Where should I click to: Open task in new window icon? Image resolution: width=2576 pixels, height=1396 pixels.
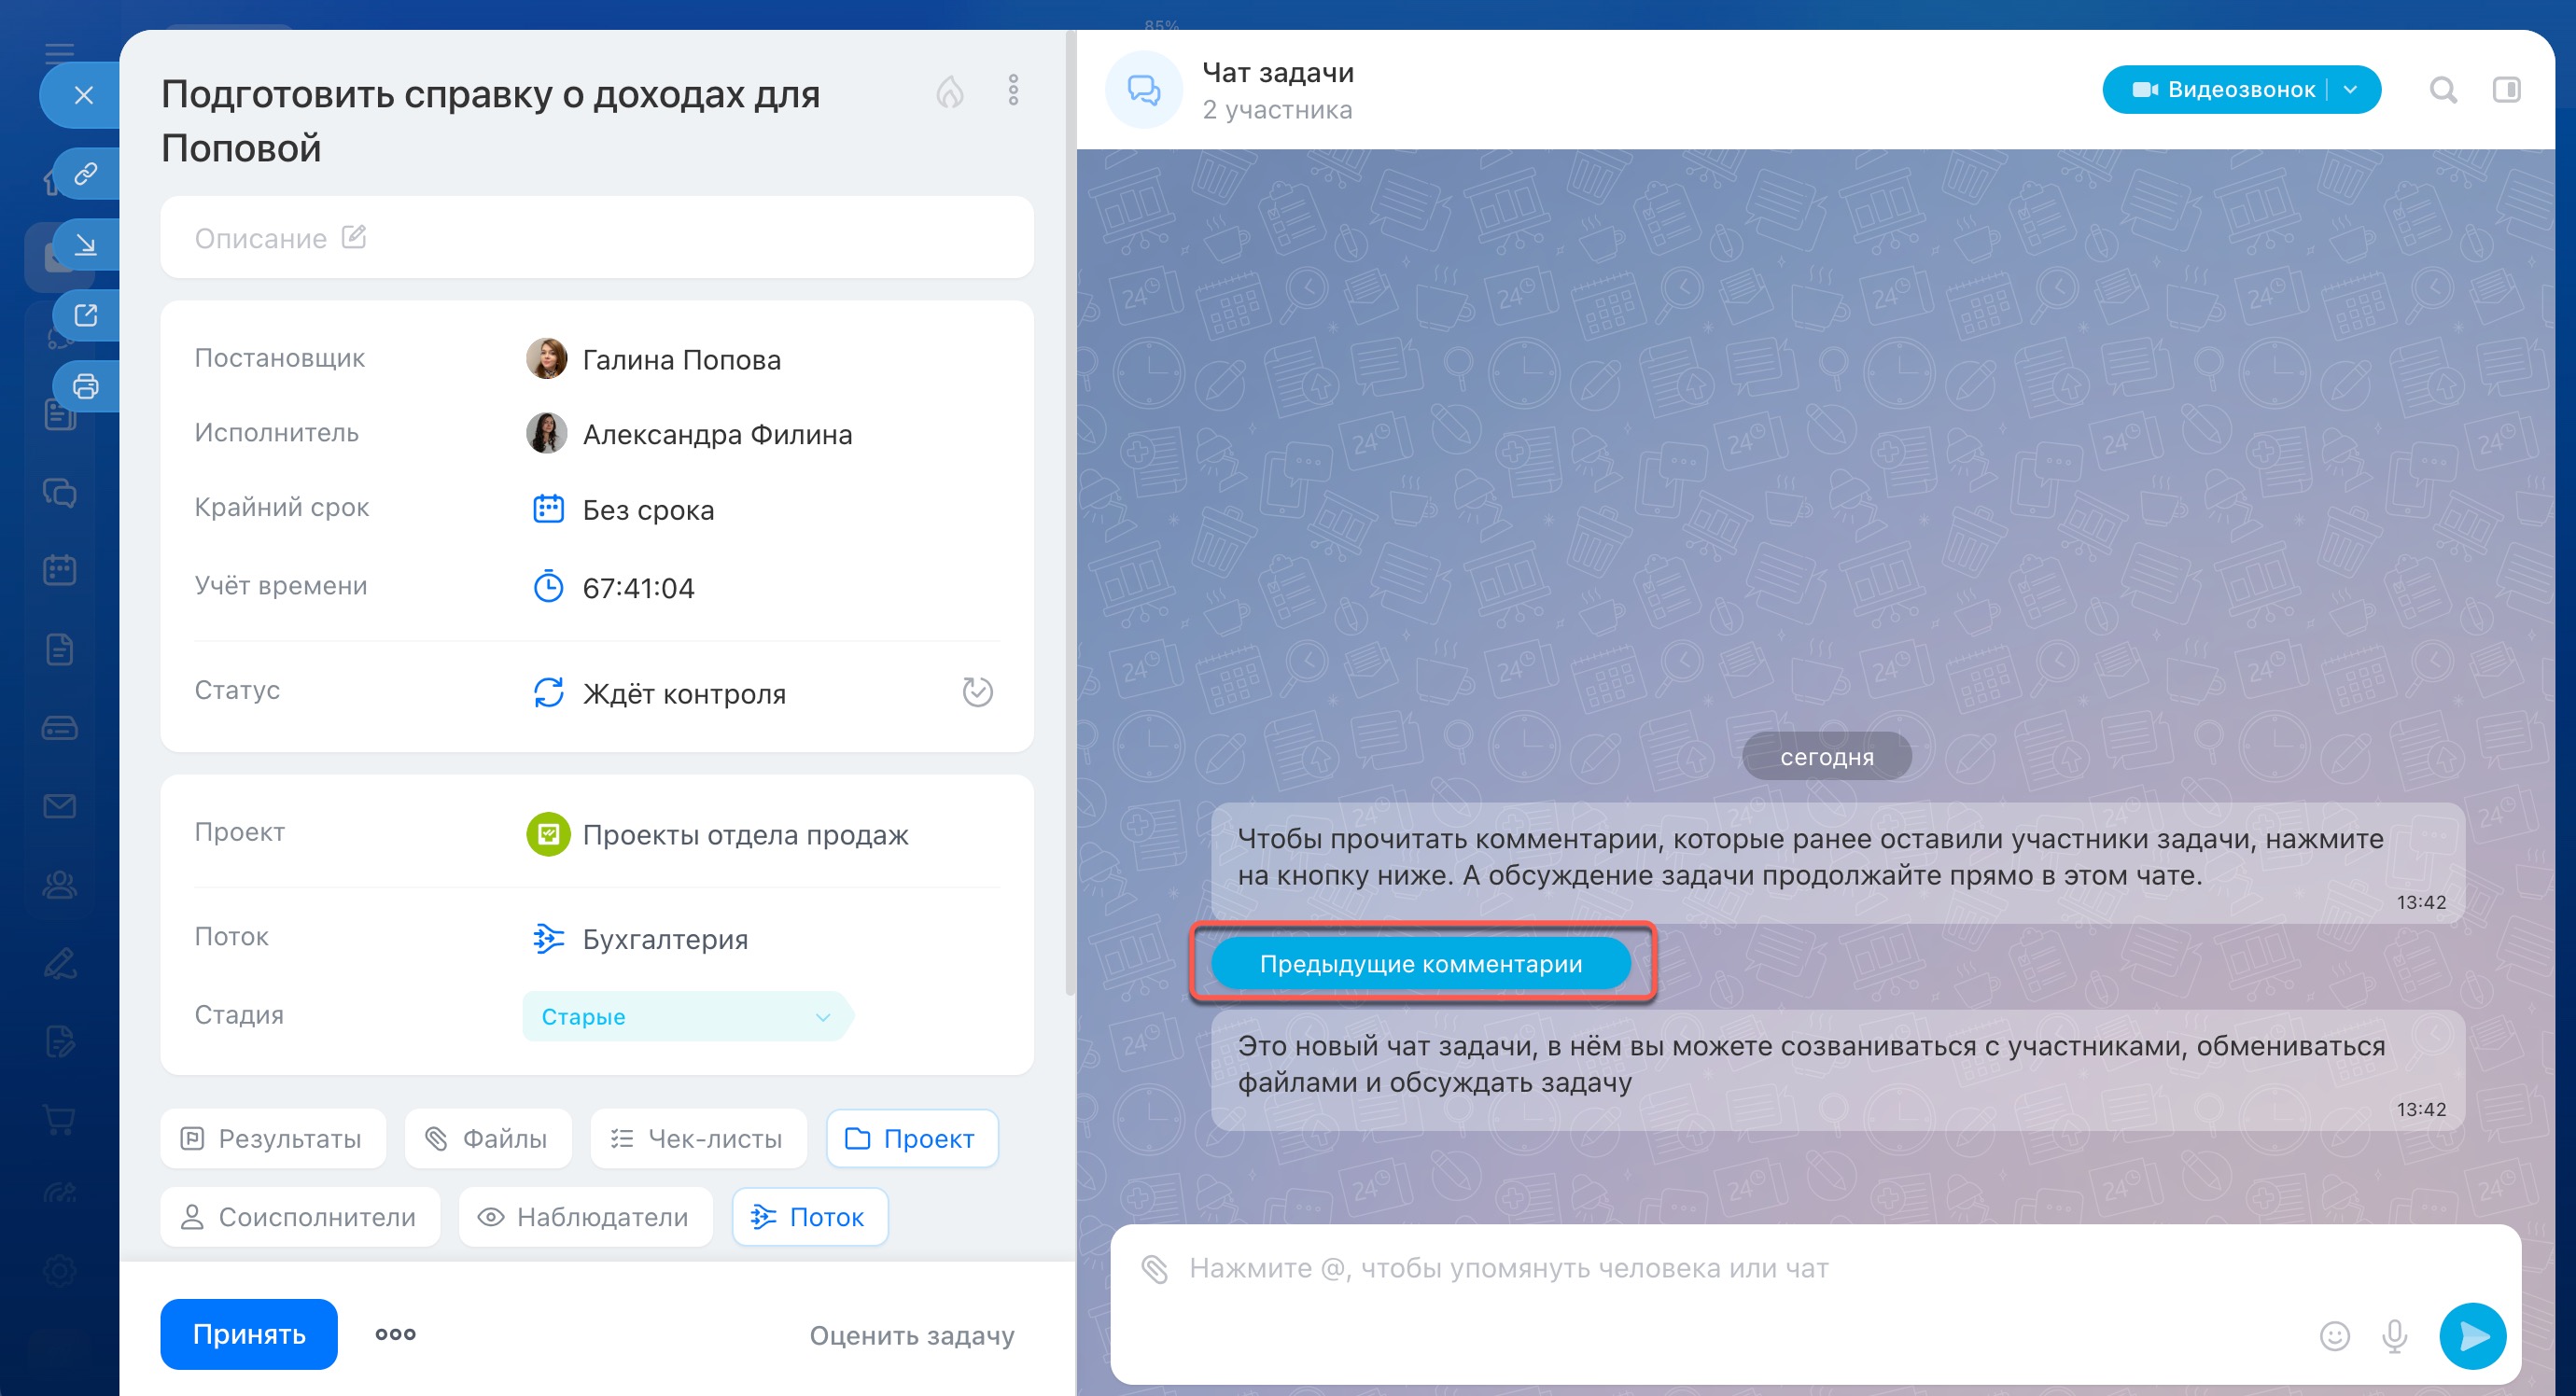pos(86,316)
